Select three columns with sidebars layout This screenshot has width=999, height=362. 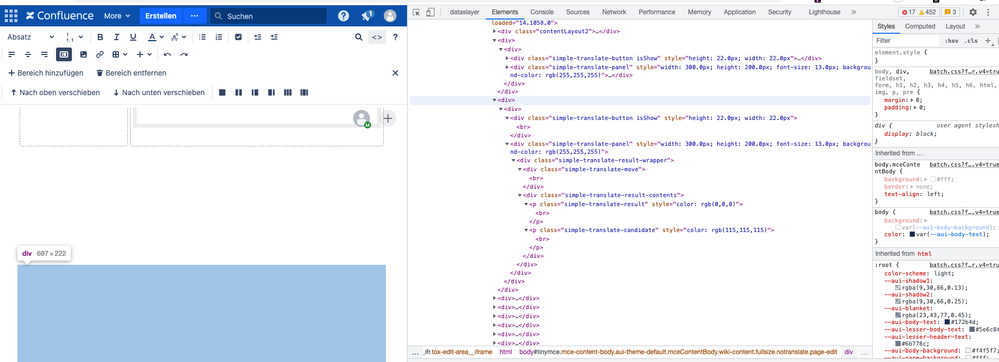click(304, 92)
